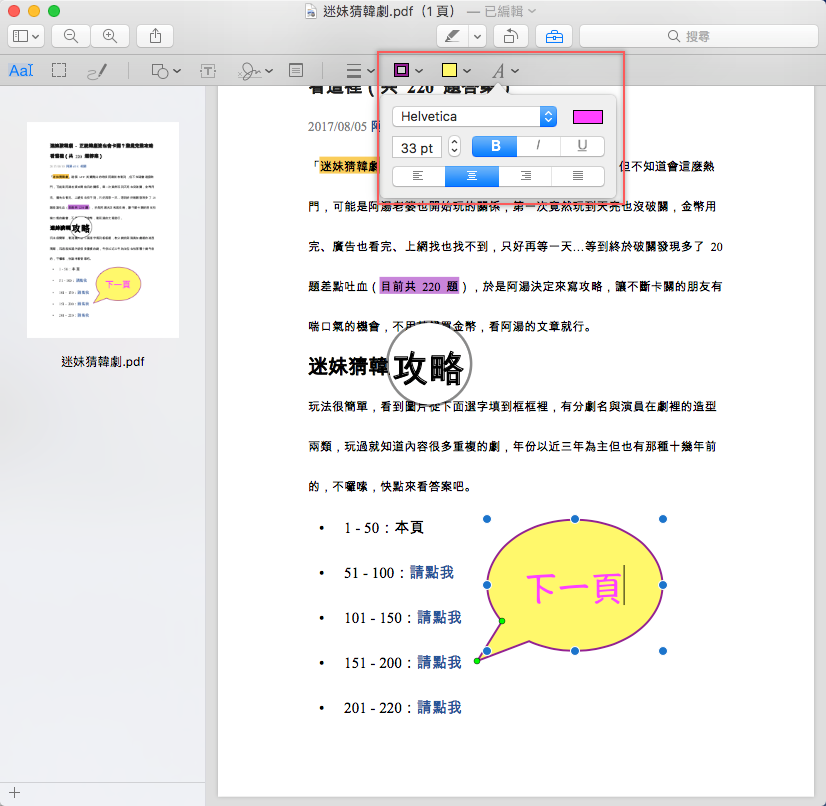
Task: Select the rectangular selection tool
Action: click(59, 71)
